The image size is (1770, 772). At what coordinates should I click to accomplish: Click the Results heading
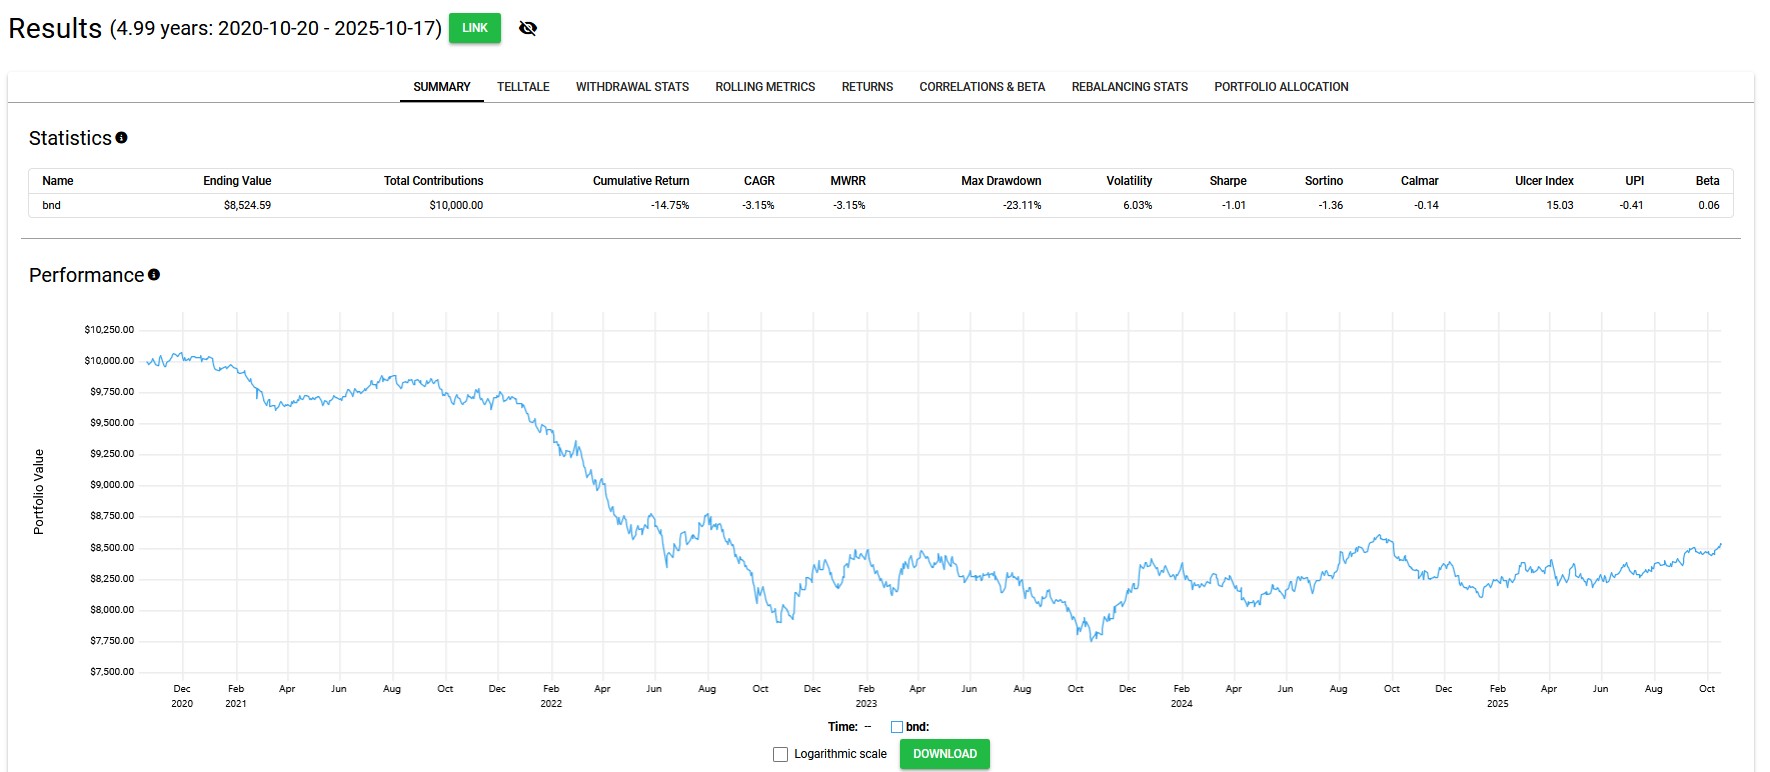(55, 28)
